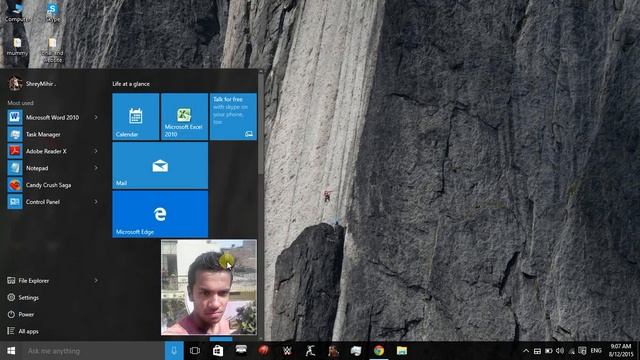Open the Action Center tray icon
Screen dimensions: 640x360
coord(582,351)
